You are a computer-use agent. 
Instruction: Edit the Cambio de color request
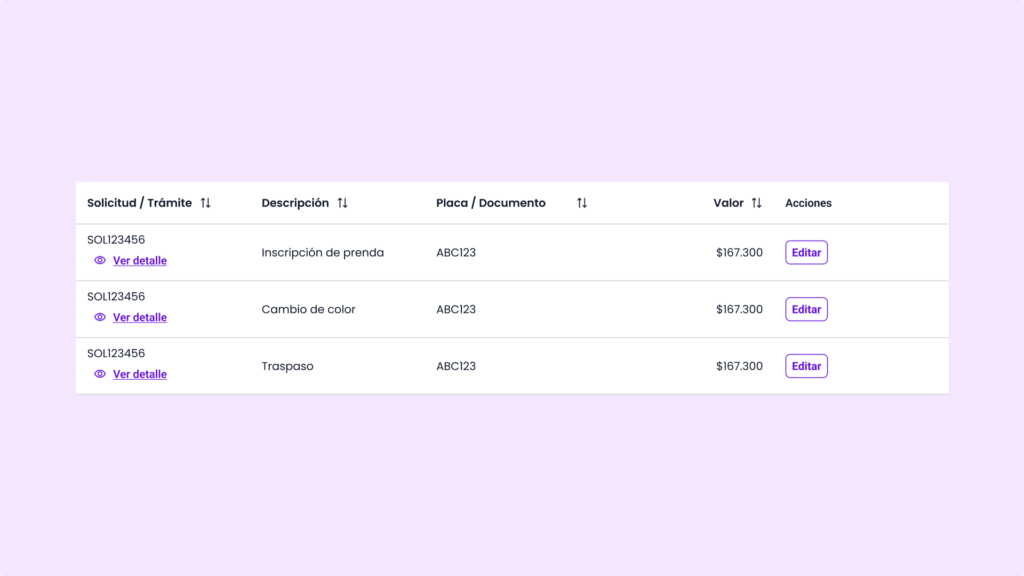pos(806,310)
